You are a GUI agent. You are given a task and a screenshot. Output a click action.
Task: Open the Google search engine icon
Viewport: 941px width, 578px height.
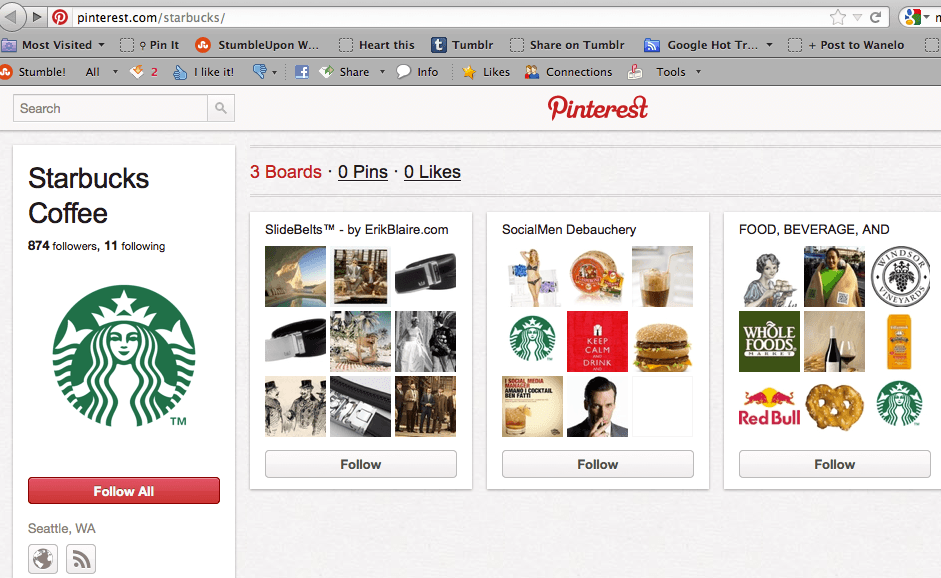pos(912,17)
